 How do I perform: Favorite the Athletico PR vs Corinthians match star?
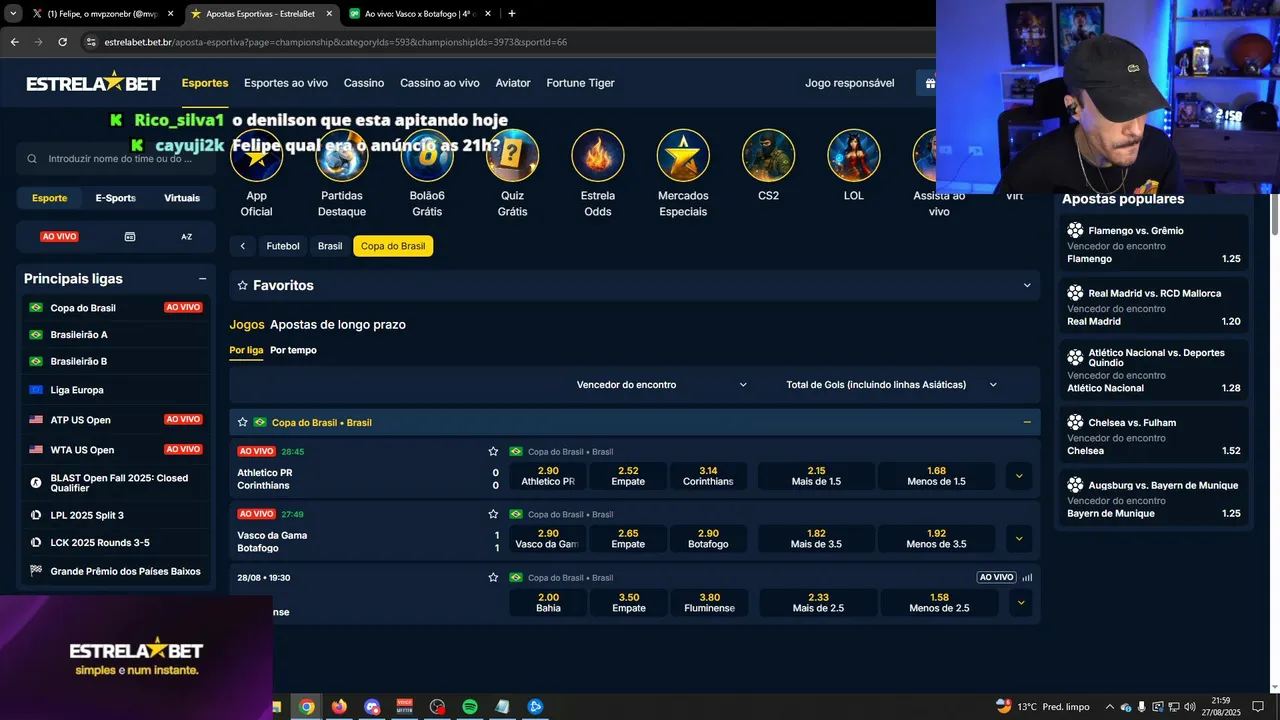[493, 451]
